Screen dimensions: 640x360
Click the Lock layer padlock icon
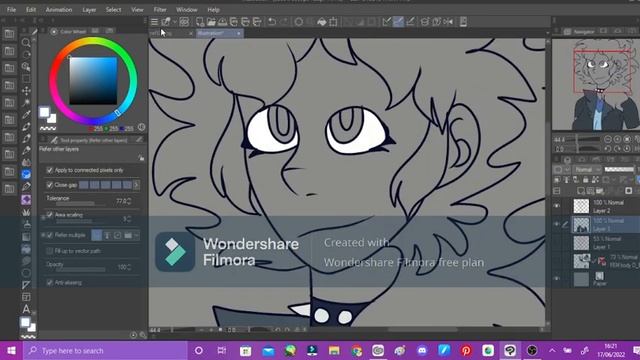click(586, 180)
